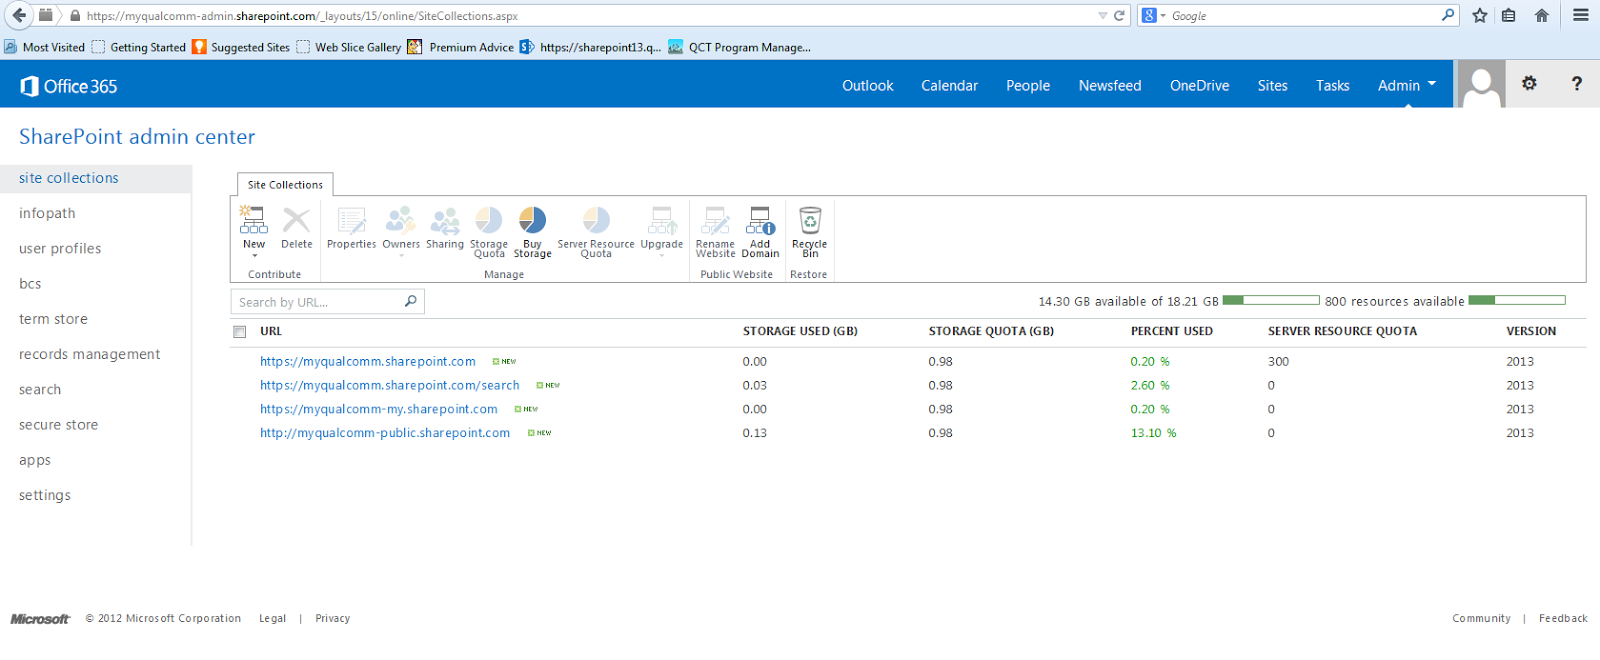Click the search magnifier in URL box

(410, 301)
